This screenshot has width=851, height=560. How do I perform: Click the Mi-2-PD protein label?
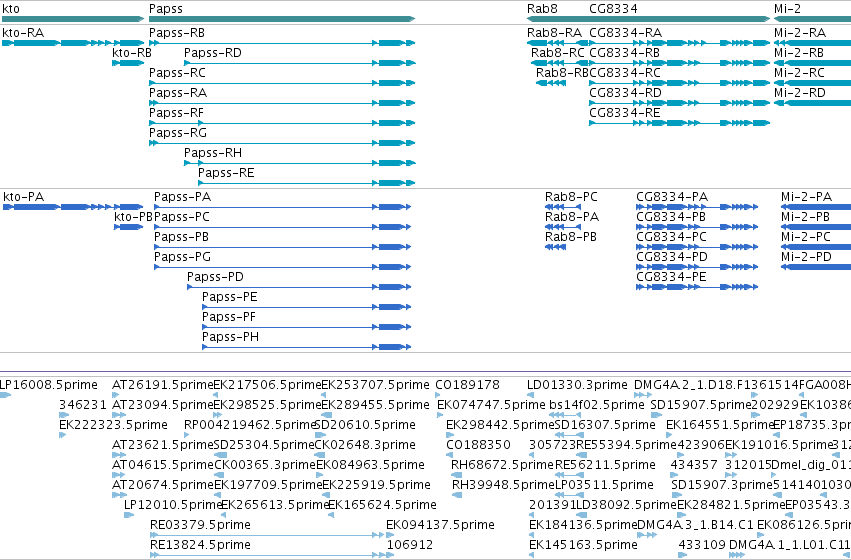(x=806, y=257)
